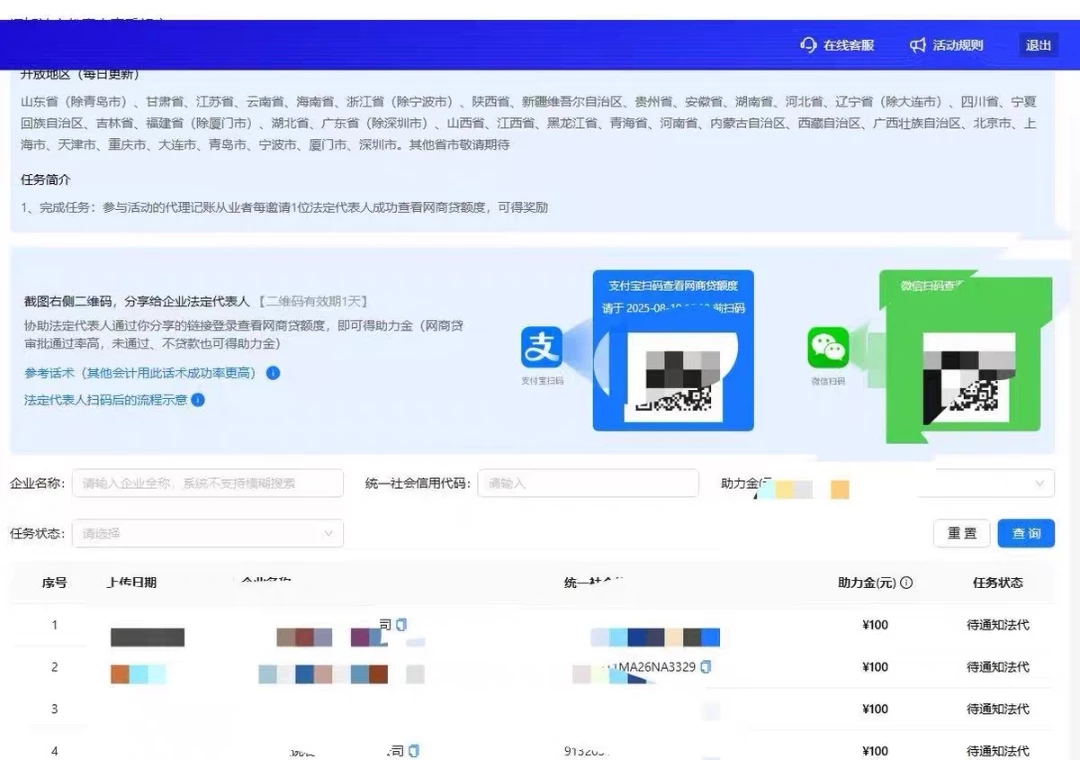Viewport: 1080px width, 760px height.
Task: Copy company name in row 4
Action: (413, 750)
